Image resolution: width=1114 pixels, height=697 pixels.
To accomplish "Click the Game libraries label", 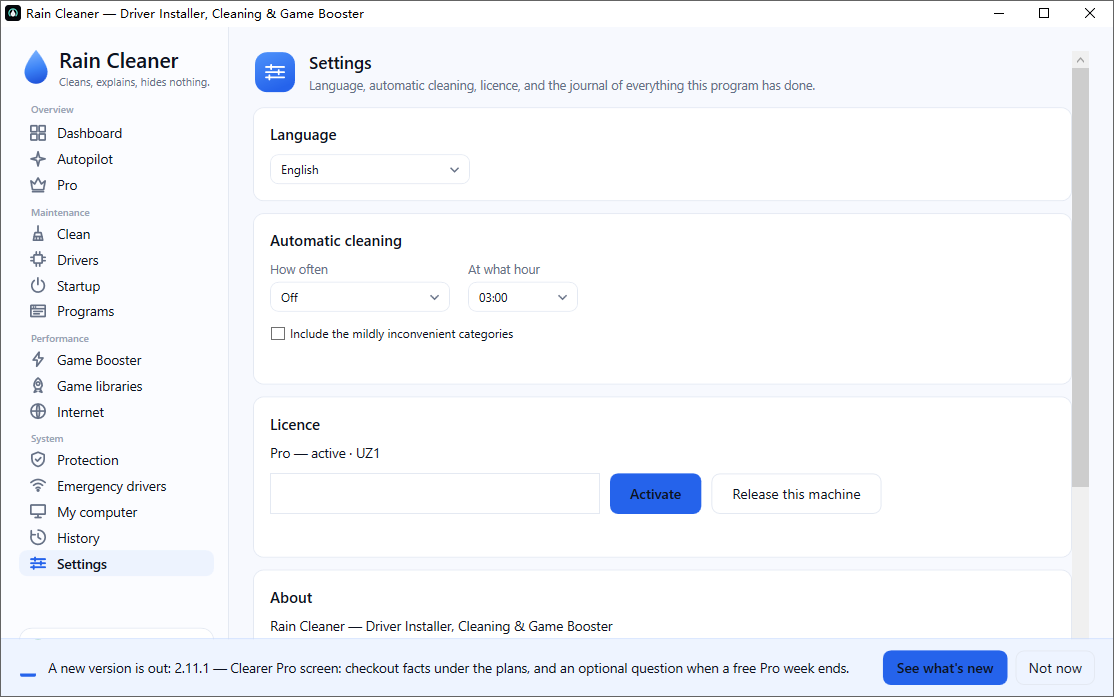I will (x=99, y=386).
